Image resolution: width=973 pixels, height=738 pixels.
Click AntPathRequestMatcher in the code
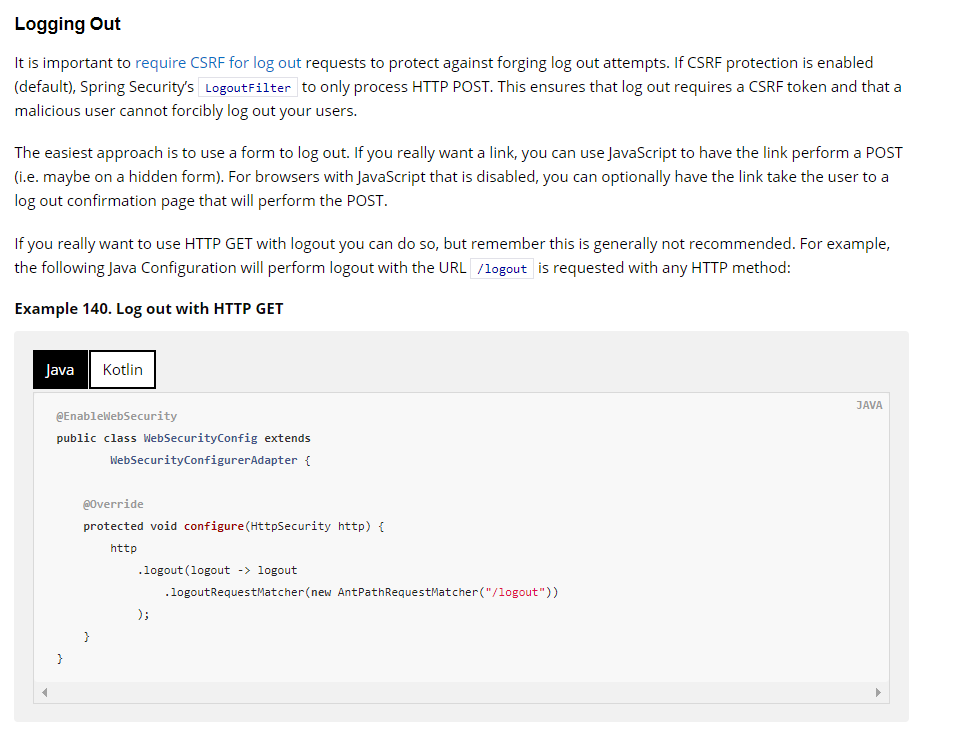407,592
